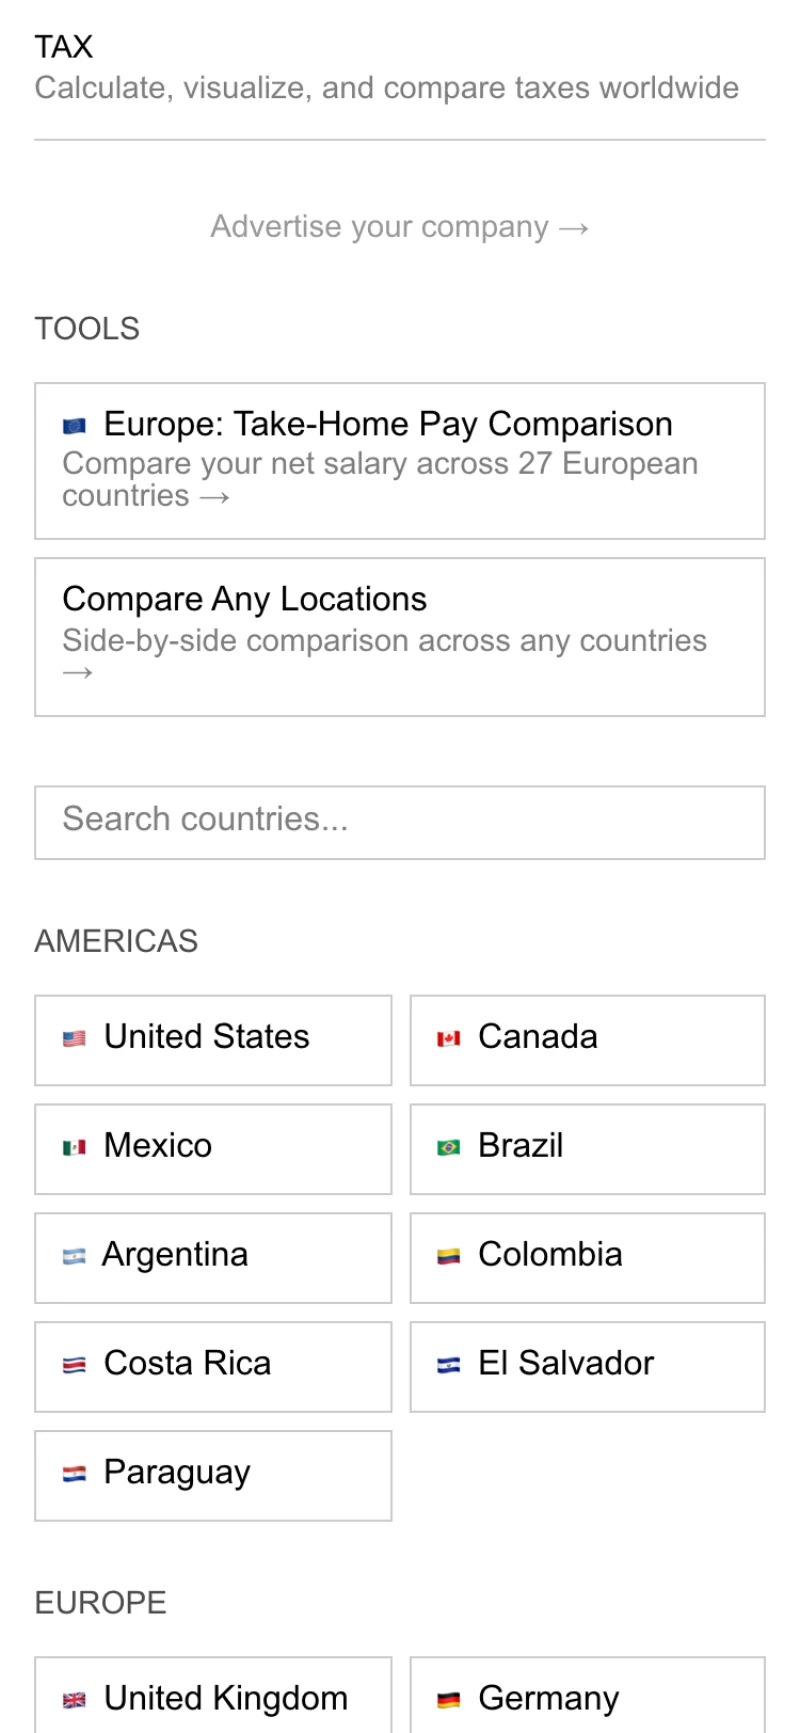Focus the Search countries input field
The image size is (800, 1733).
point(400,822)
